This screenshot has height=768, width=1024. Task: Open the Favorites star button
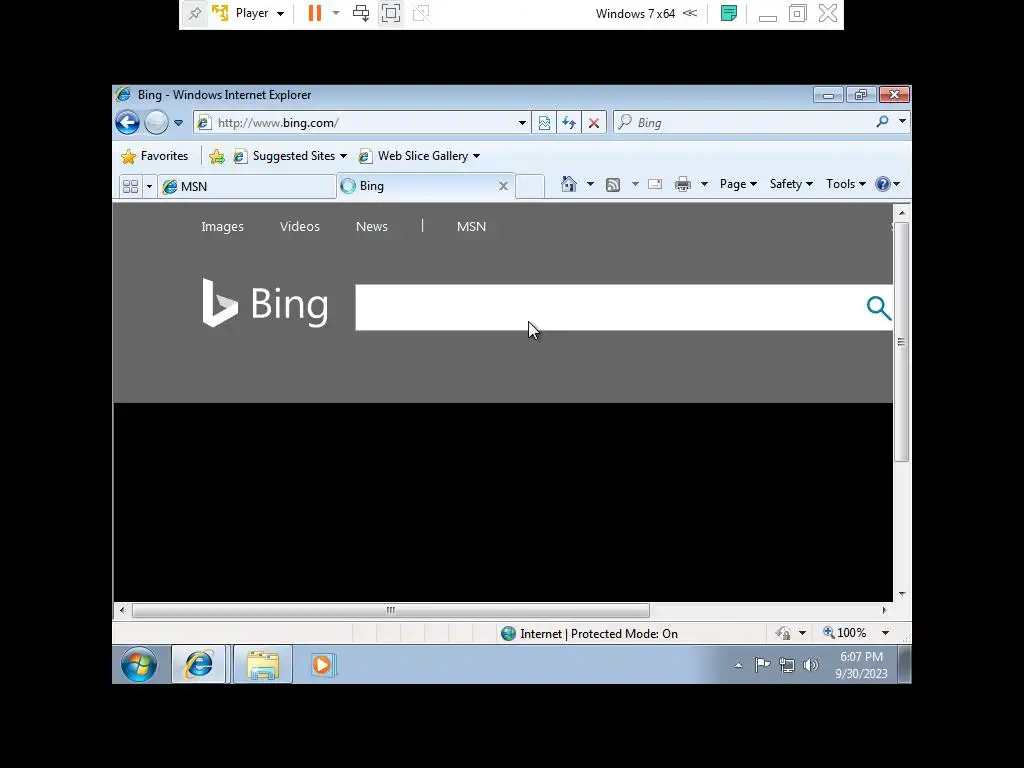155,156
